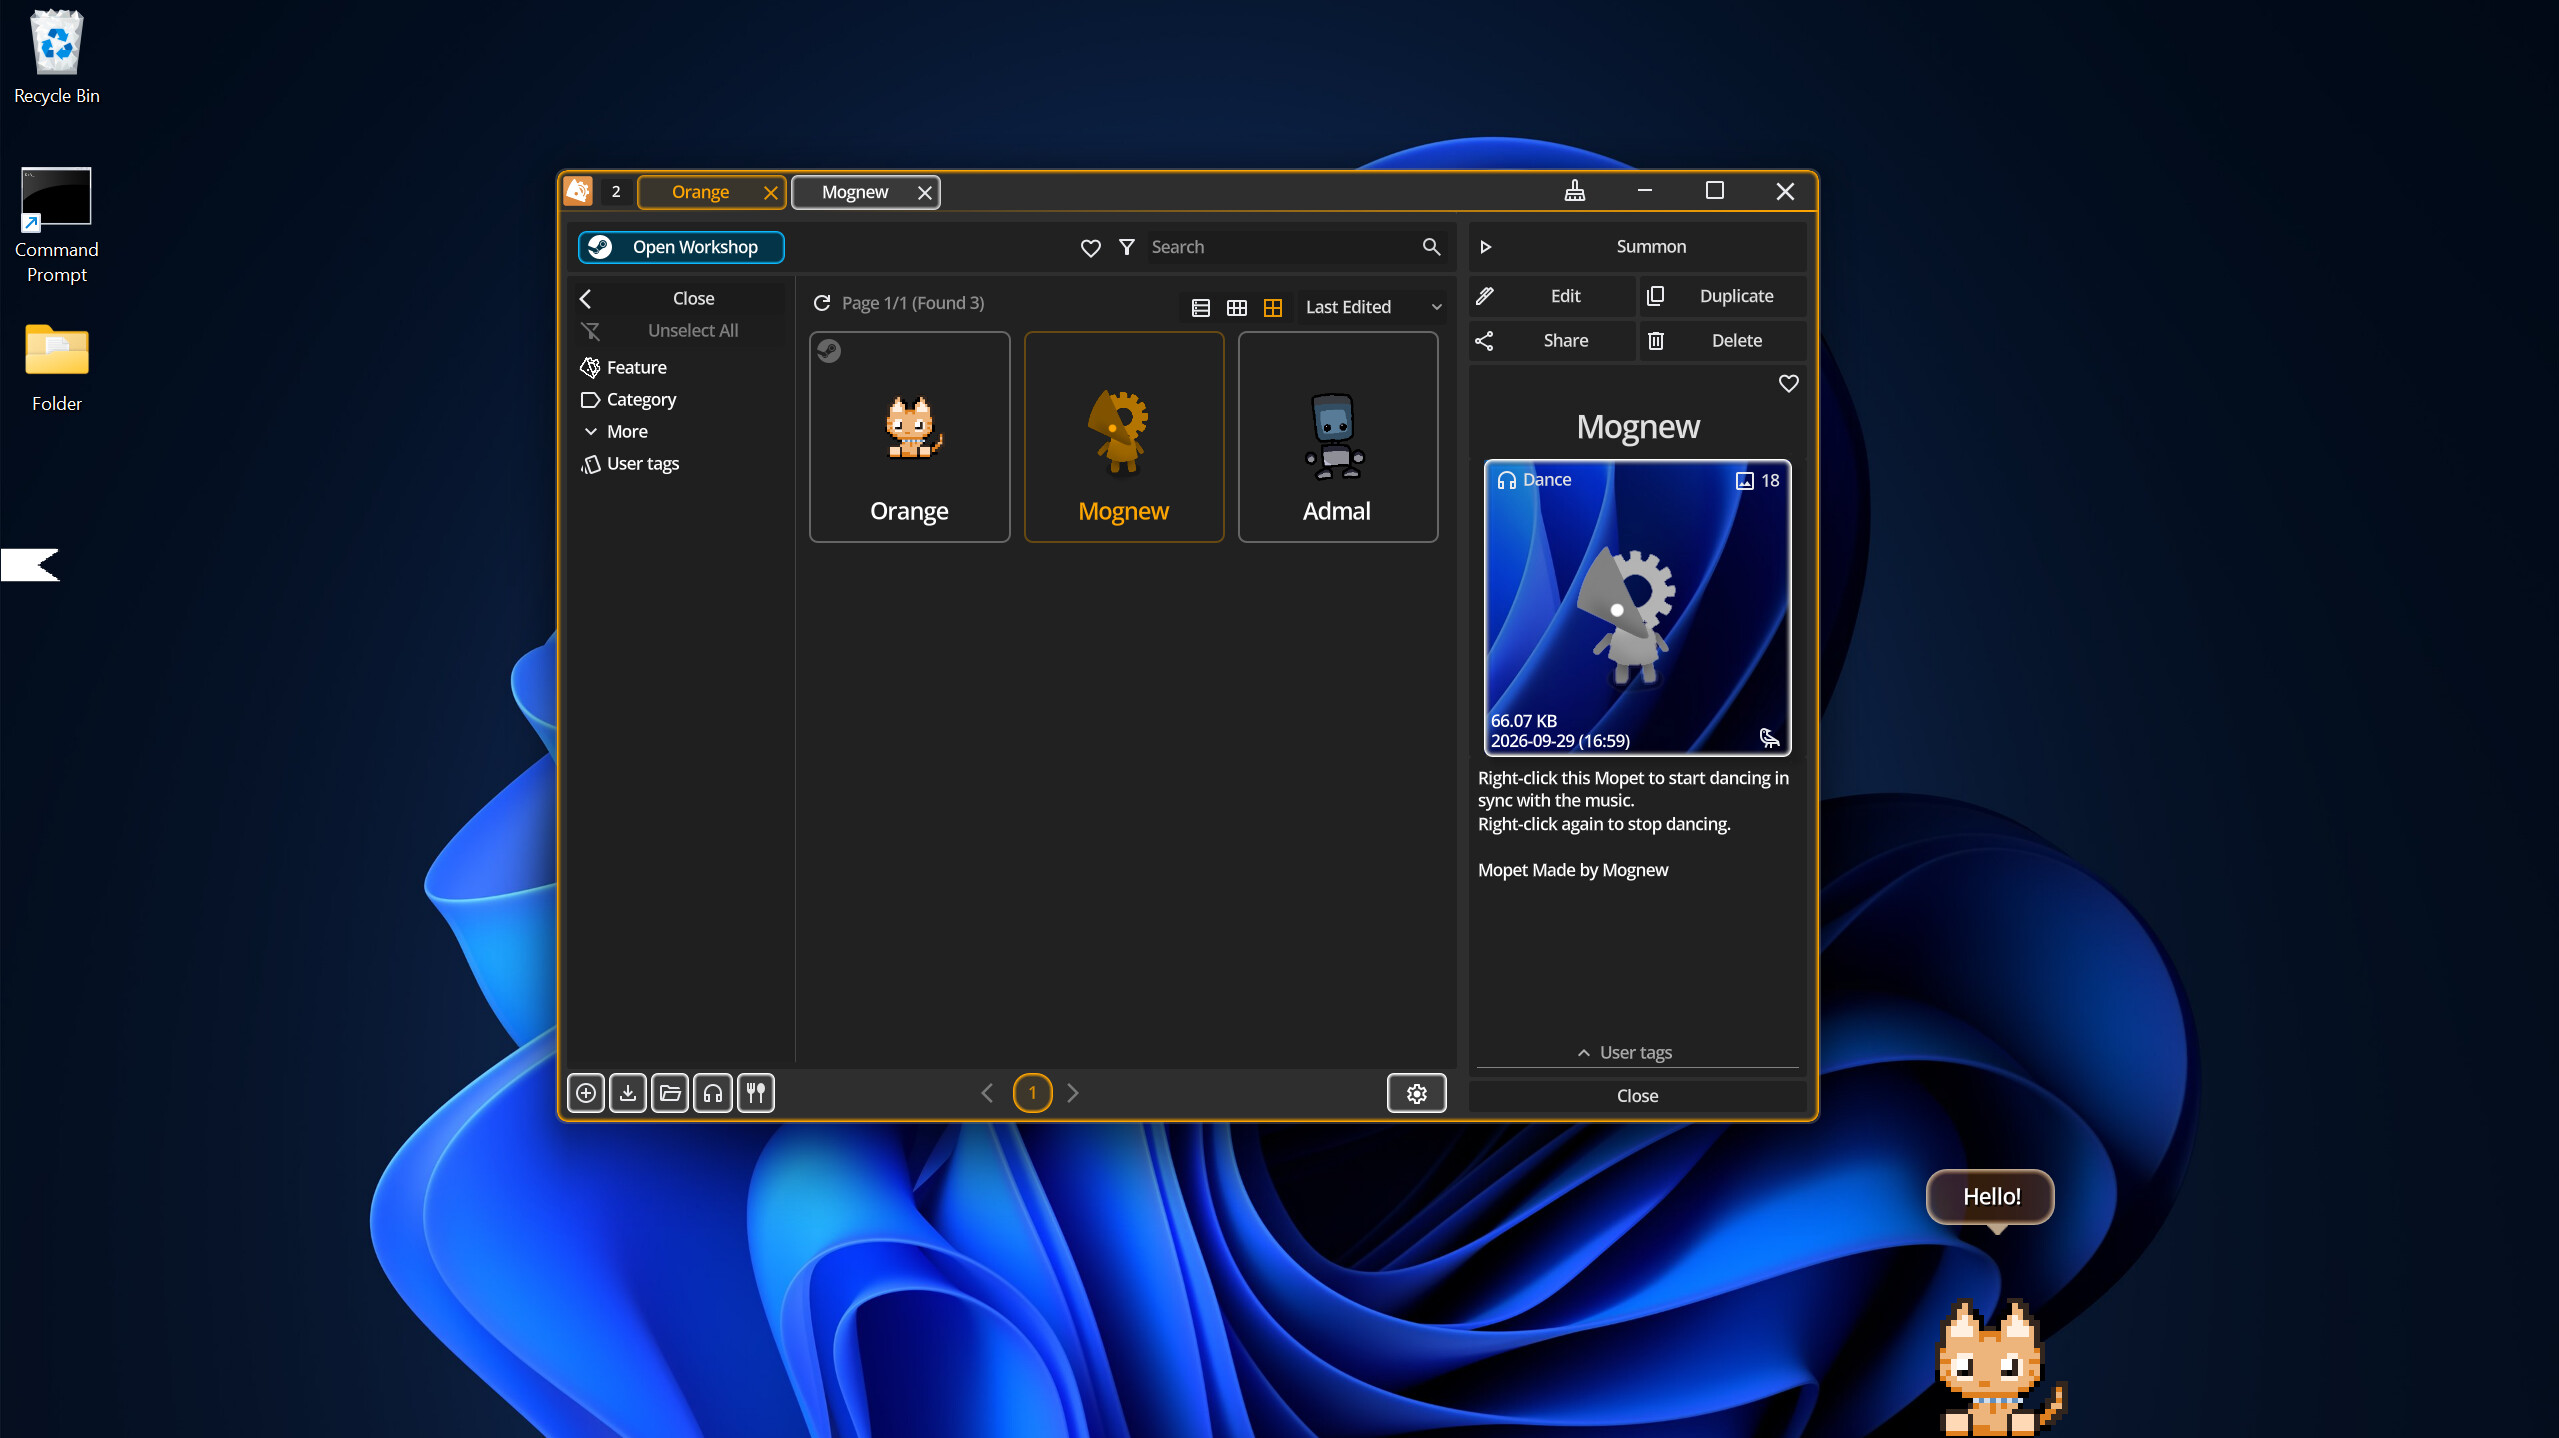The height and width of the screenshot is (1438, 2559).
Task: Click Unselect All filters
Action: (x=680, y=331)
